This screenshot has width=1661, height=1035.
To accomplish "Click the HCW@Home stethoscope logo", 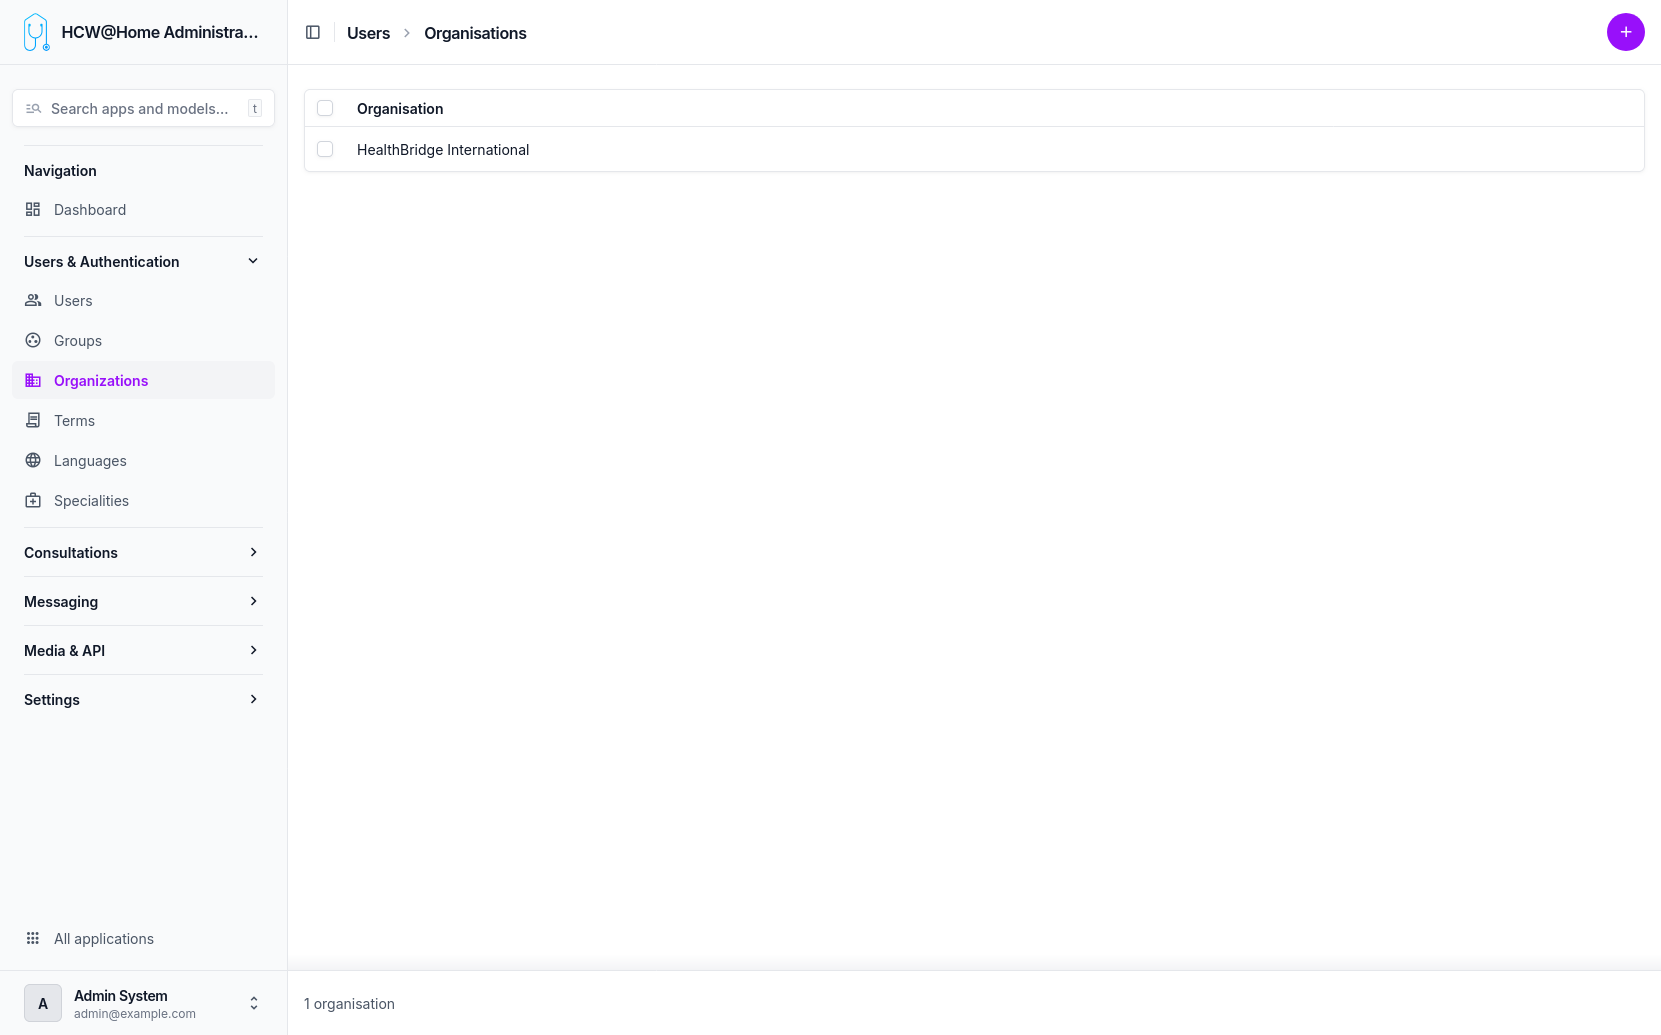I will coord(36,31).
